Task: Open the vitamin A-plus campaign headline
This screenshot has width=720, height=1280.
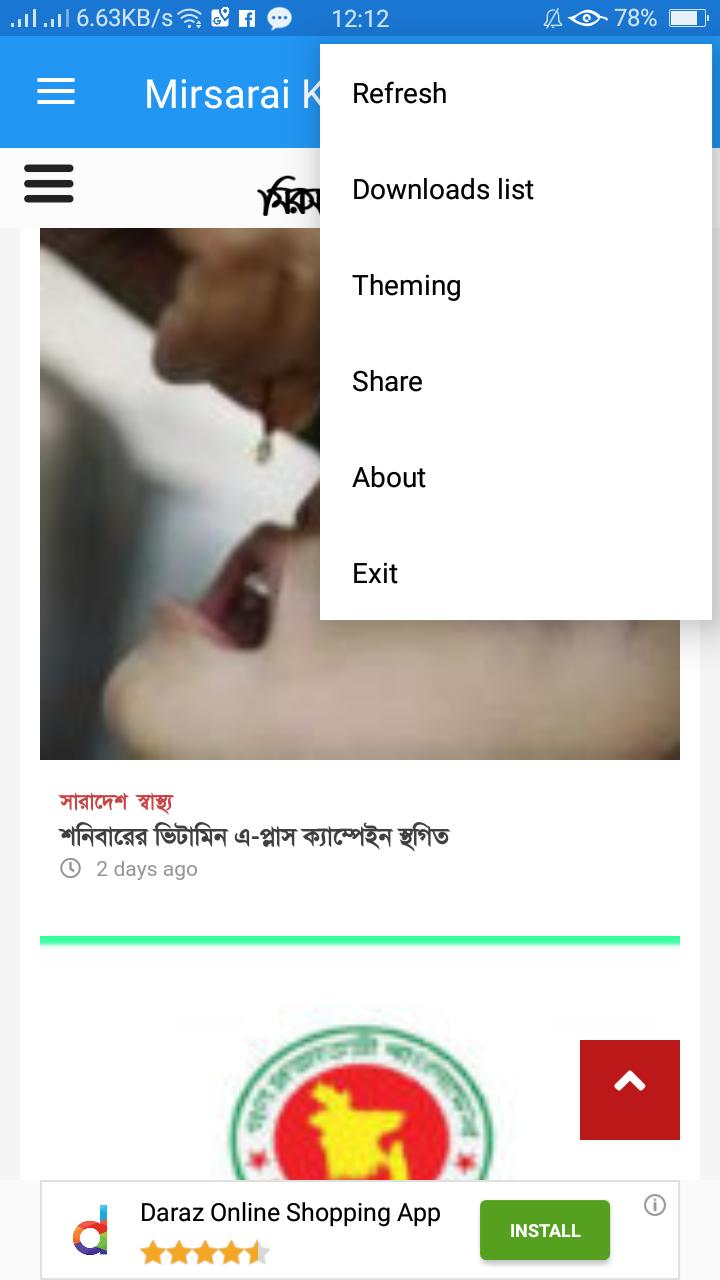Action: click(254, 835)
